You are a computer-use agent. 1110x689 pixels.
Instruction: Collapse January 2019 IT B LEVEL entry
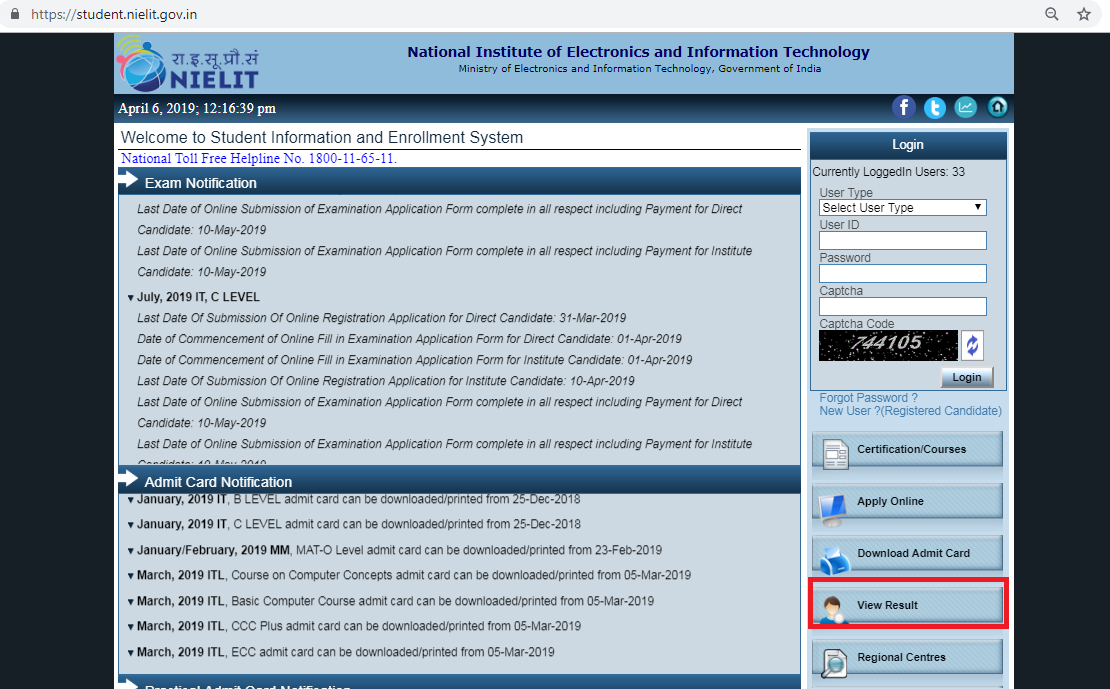130,500
